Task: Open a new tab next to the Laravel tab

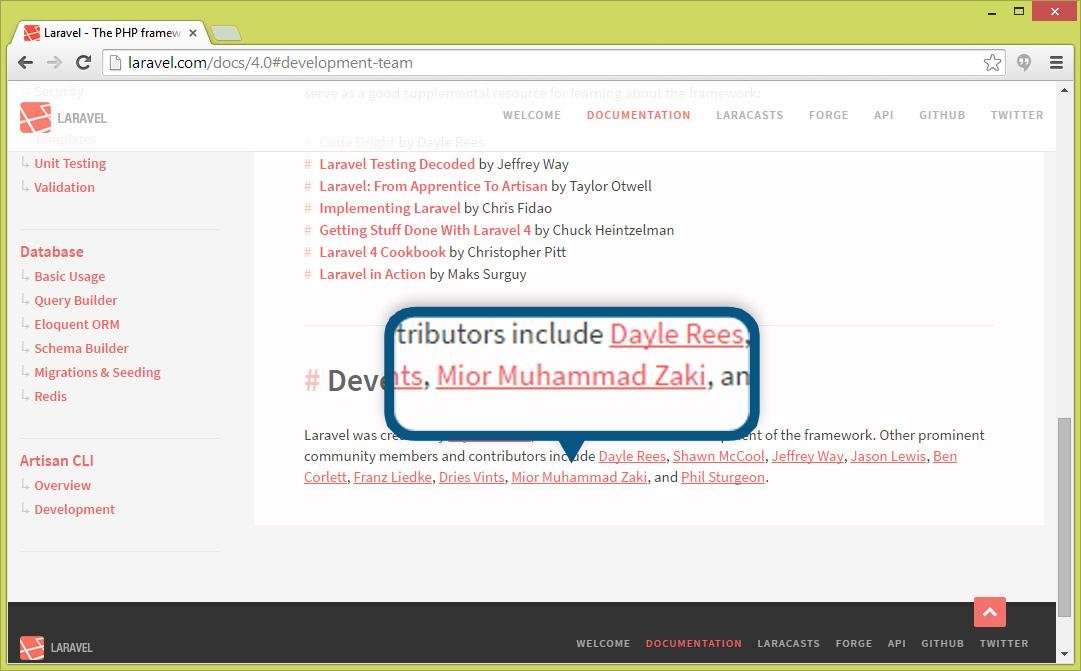Action: pyautogui.click(x=226, y=33)
